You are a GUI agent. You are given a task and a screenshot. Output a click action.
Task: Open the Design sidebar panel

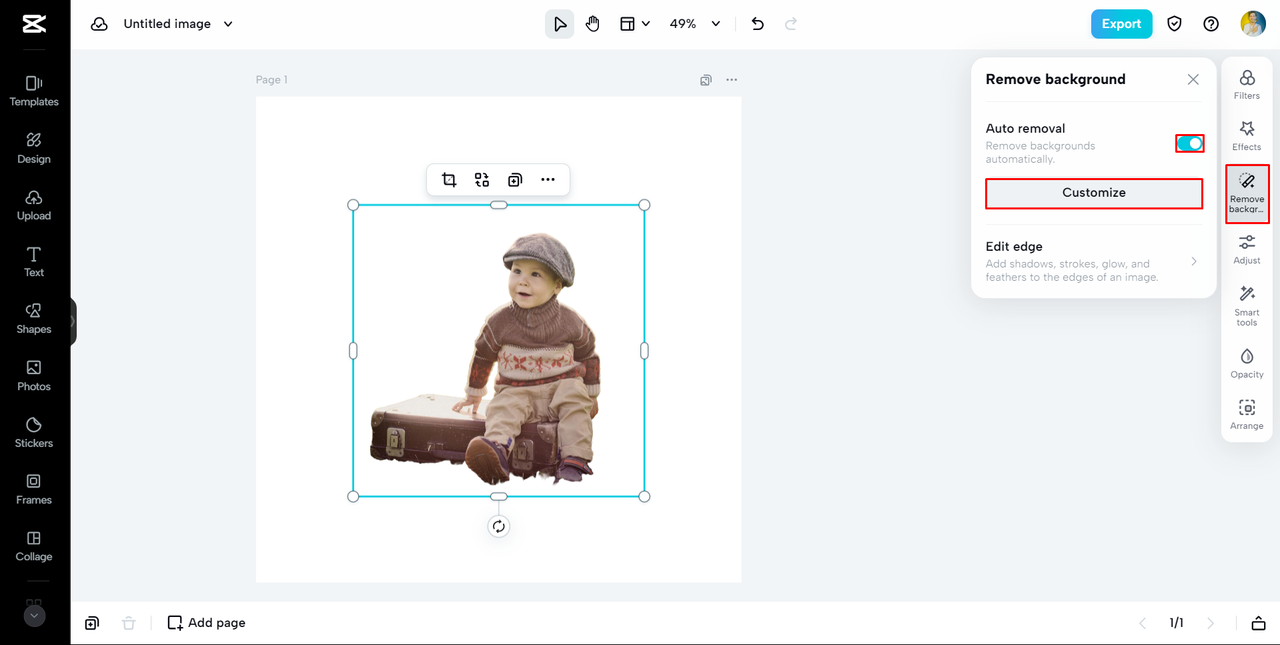click(x=34, y=148)
